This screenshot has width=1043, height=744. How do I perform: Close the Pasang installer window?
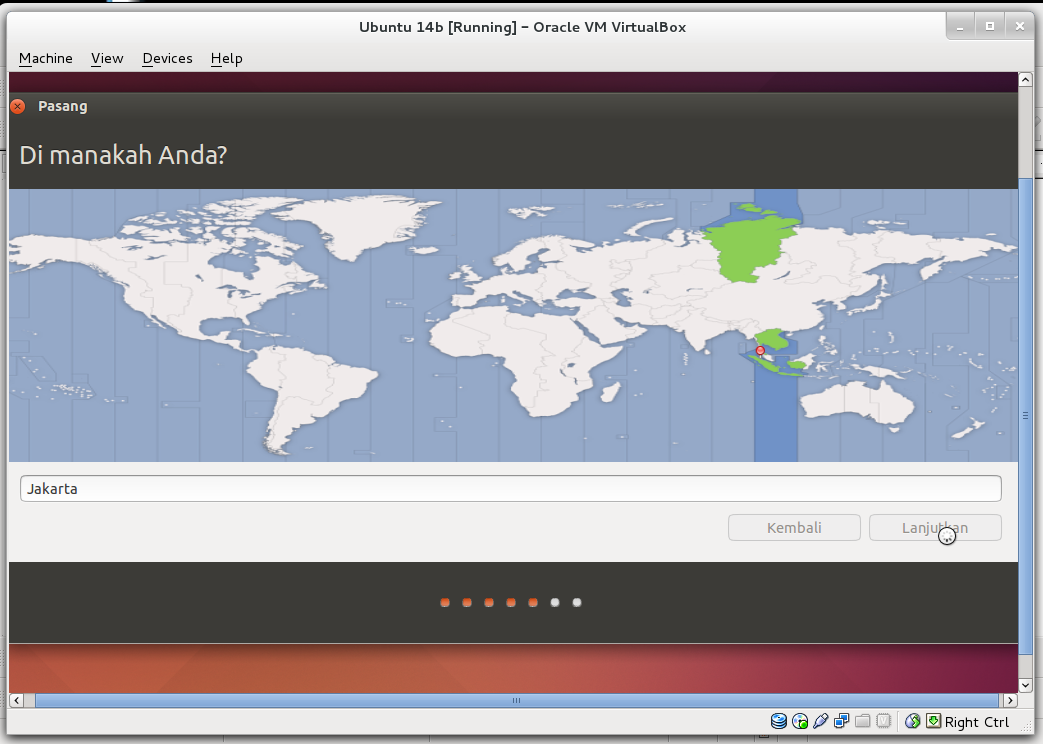tap(16, 105)
